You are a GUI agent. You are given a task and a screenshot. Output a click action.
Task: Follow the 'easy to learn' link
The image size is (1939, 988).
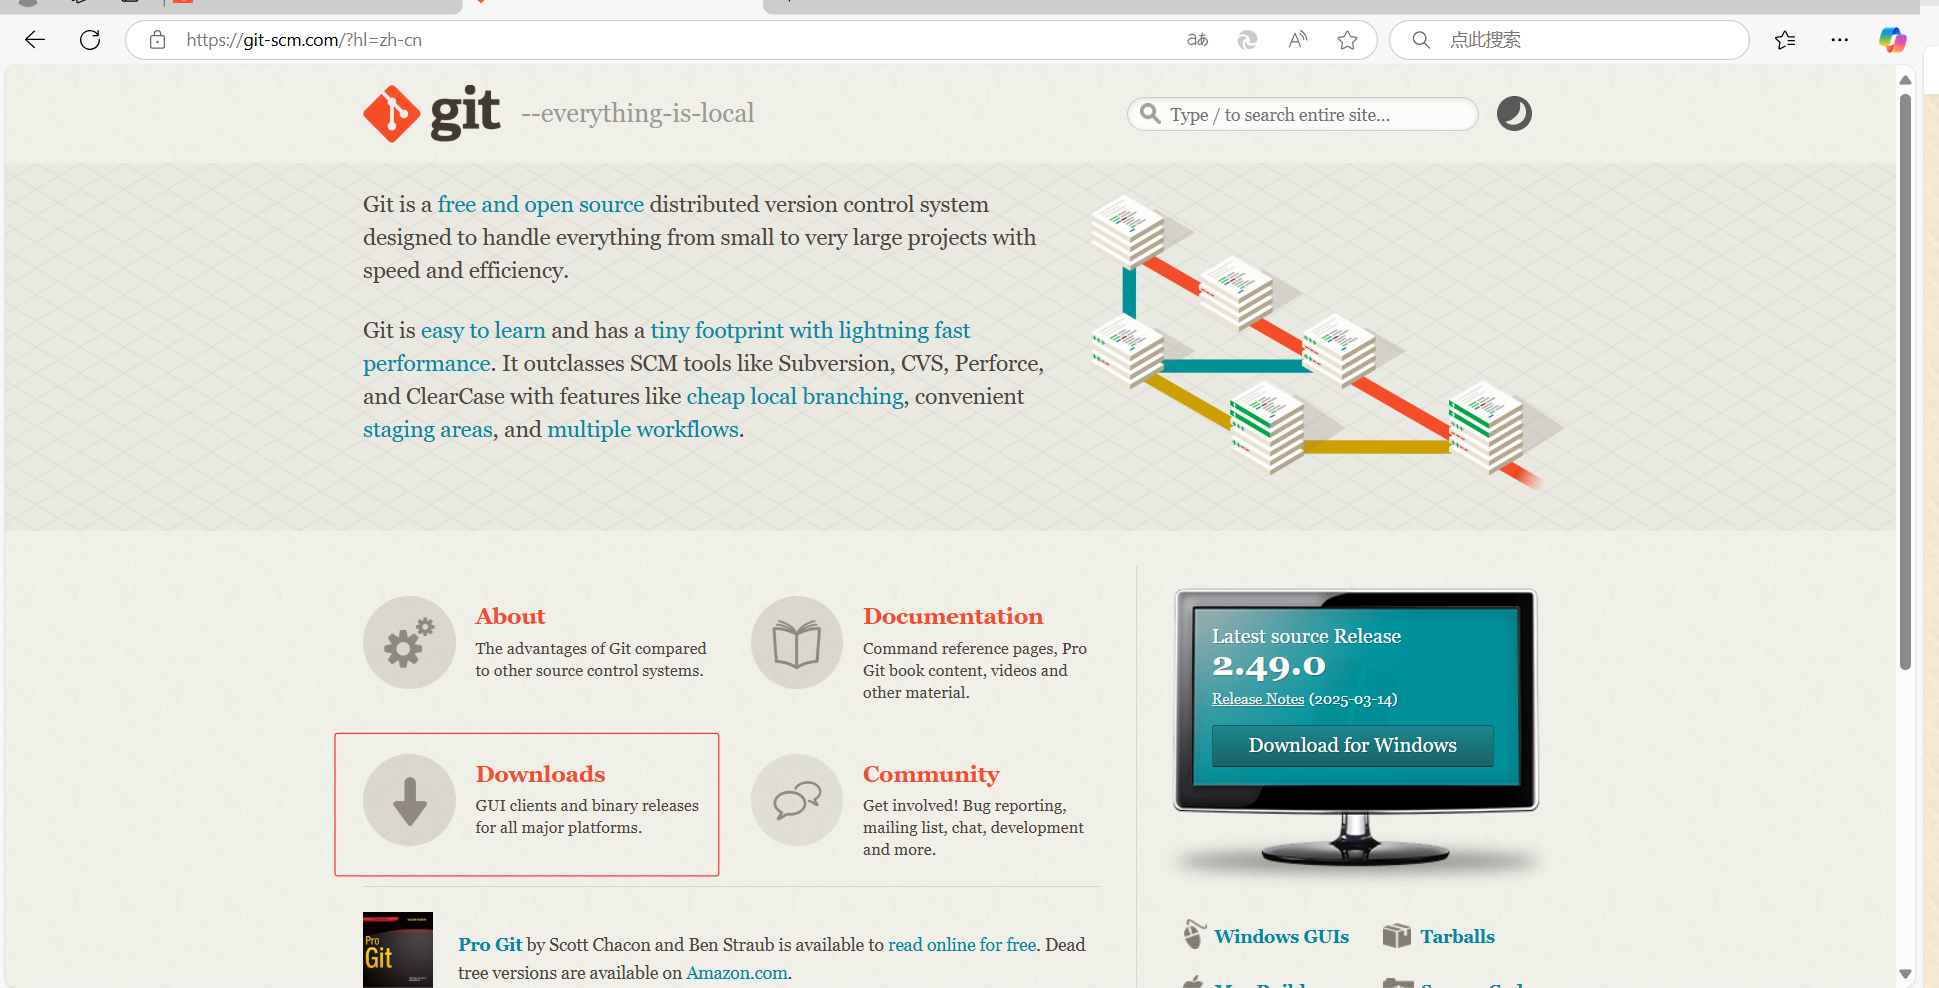(x=483, y=330)
